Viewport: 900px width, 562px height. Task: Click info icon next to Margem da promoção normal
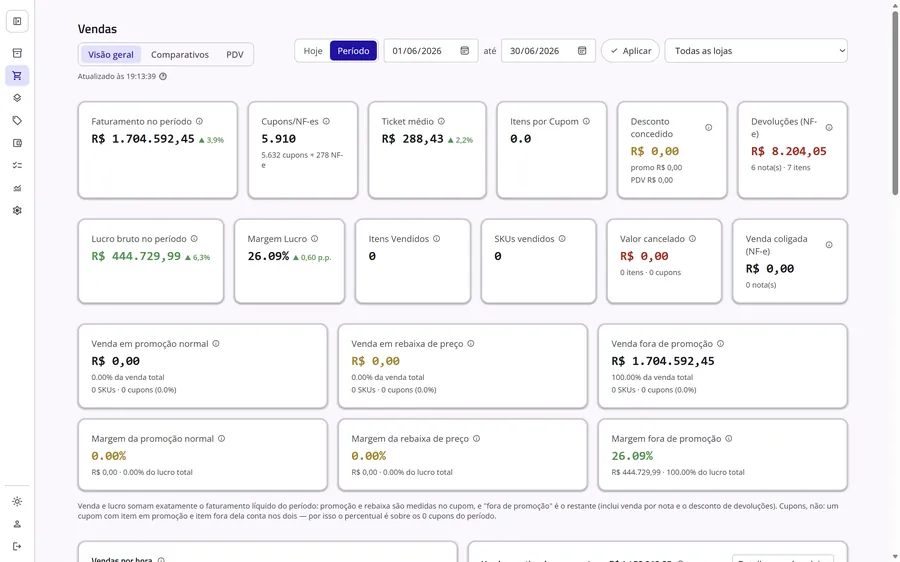point(221,439)
